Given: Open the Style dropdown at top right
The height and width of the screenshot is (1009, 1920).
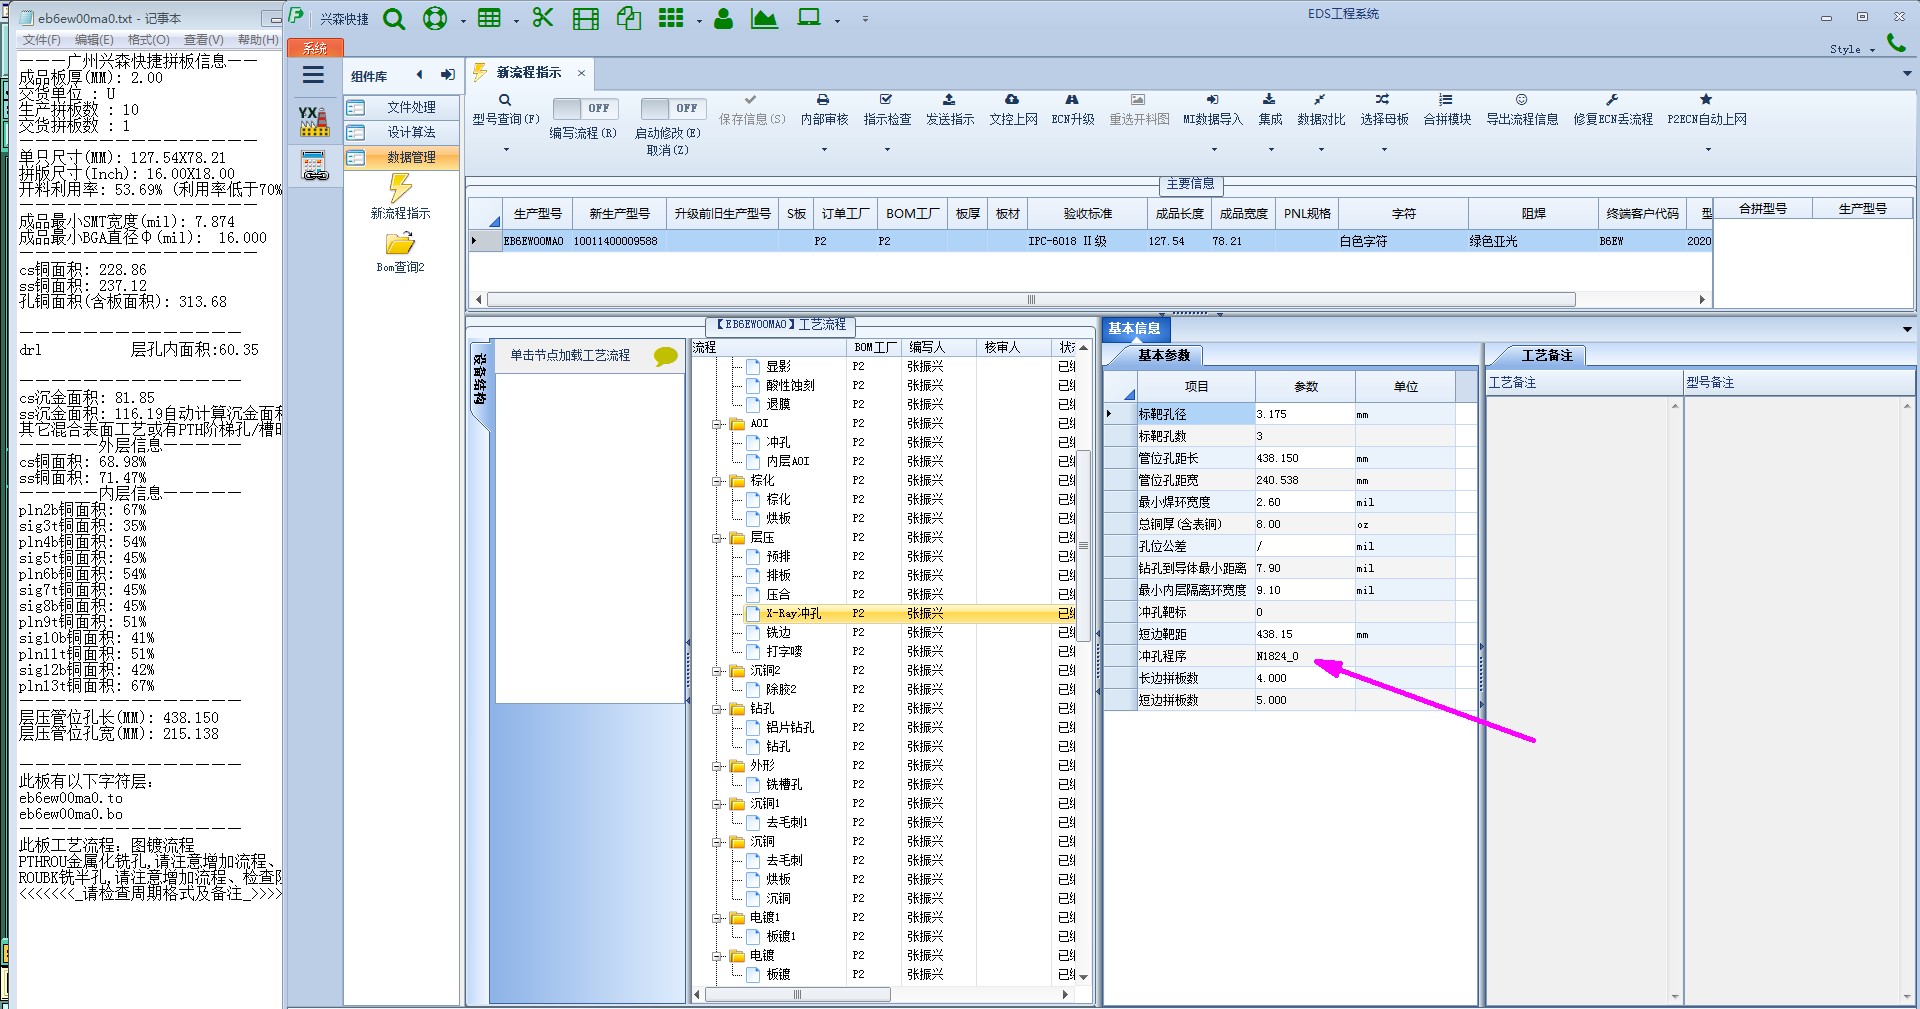Looking at the screenshot, I should tap(1852, 49).
